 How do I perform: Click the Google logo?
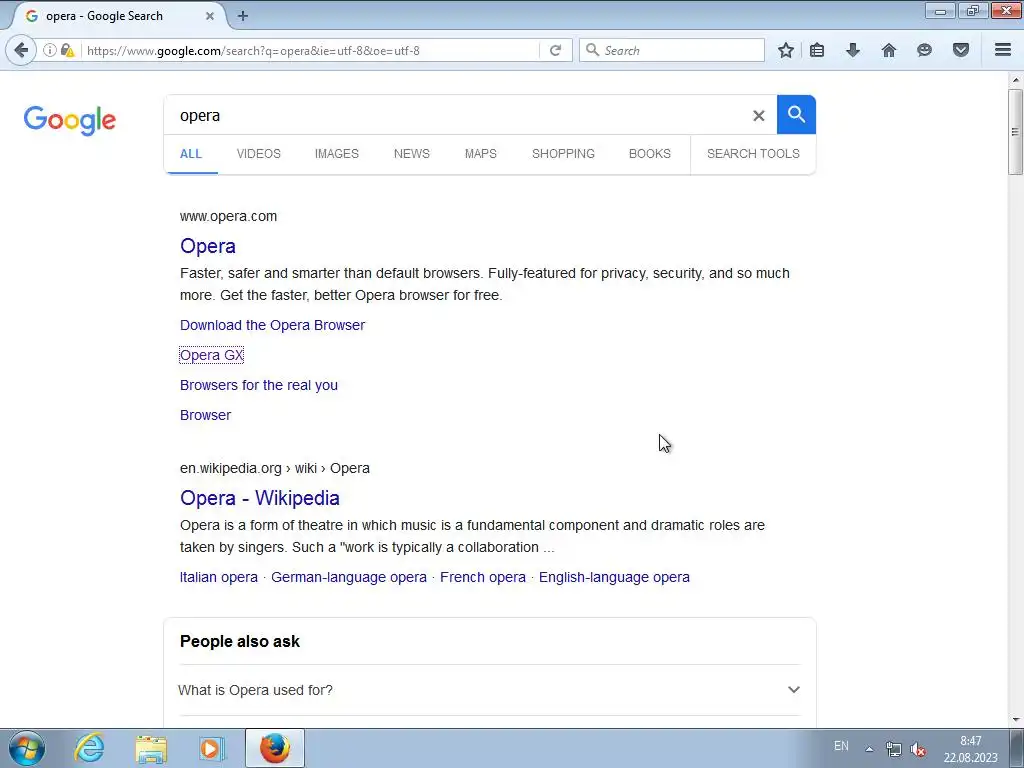pos(70,121)
